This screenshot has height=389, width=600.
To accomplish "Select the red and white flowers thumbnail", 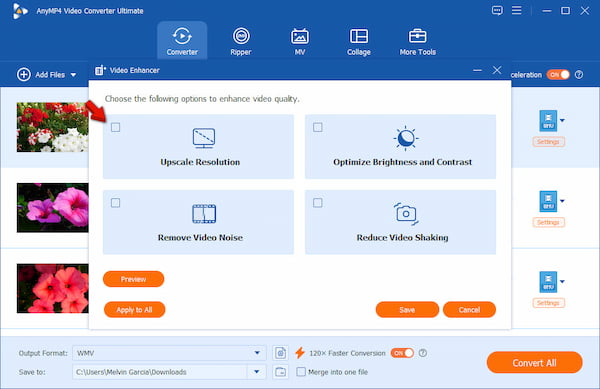I will tap(52, 127).
